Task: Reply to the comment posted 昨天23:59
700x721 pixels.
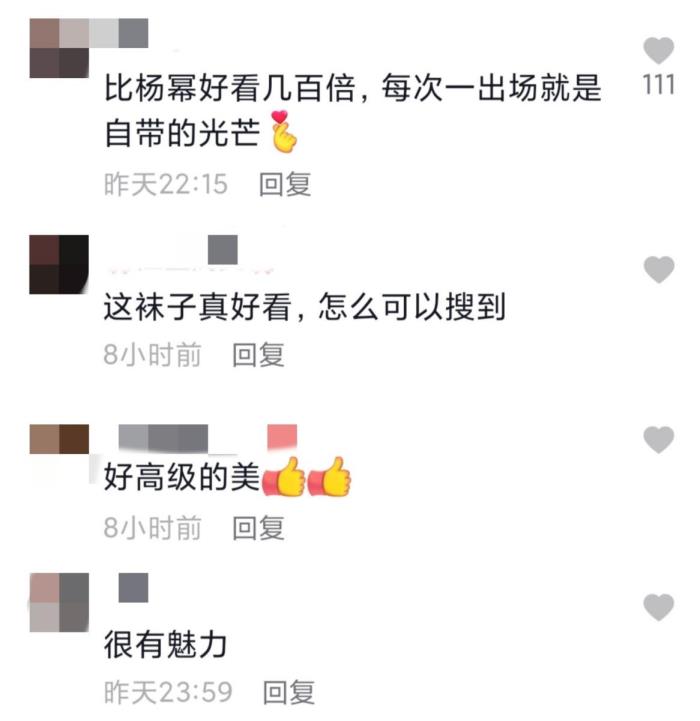Action: (289, 692)
